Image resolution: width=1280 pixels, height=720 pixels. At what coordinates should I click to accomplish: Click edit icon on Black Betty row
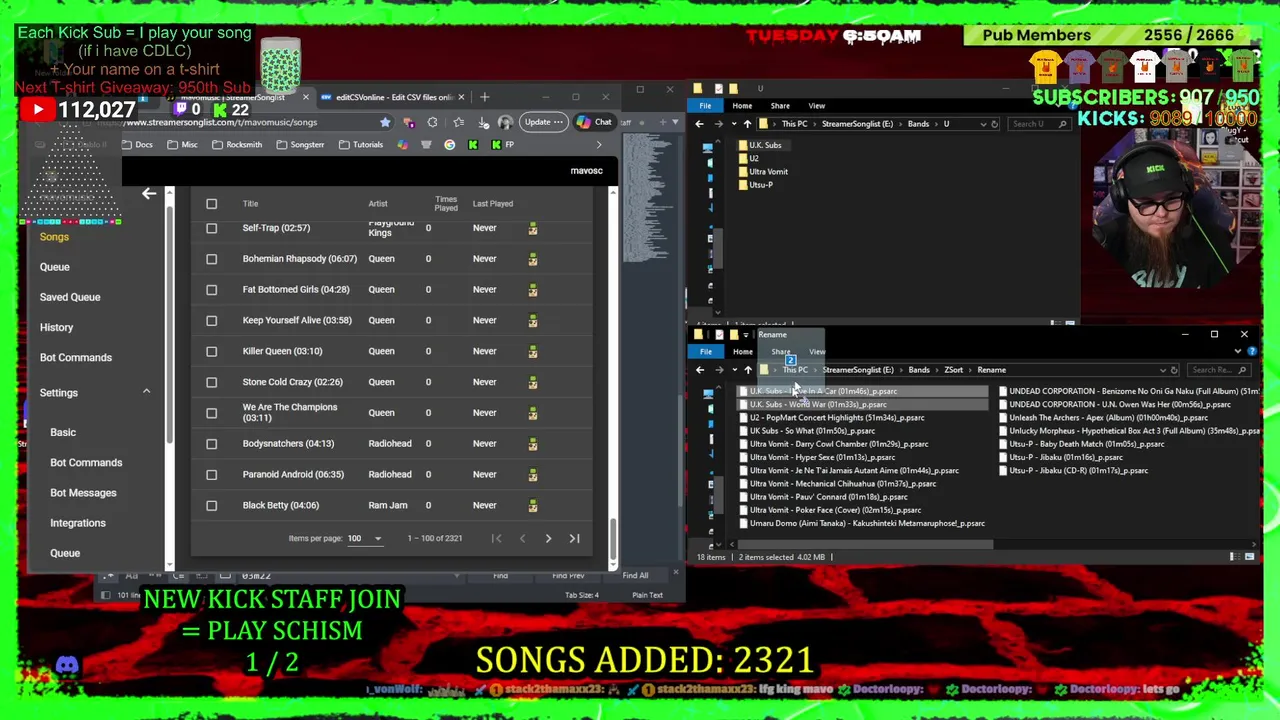coord(533,505)
